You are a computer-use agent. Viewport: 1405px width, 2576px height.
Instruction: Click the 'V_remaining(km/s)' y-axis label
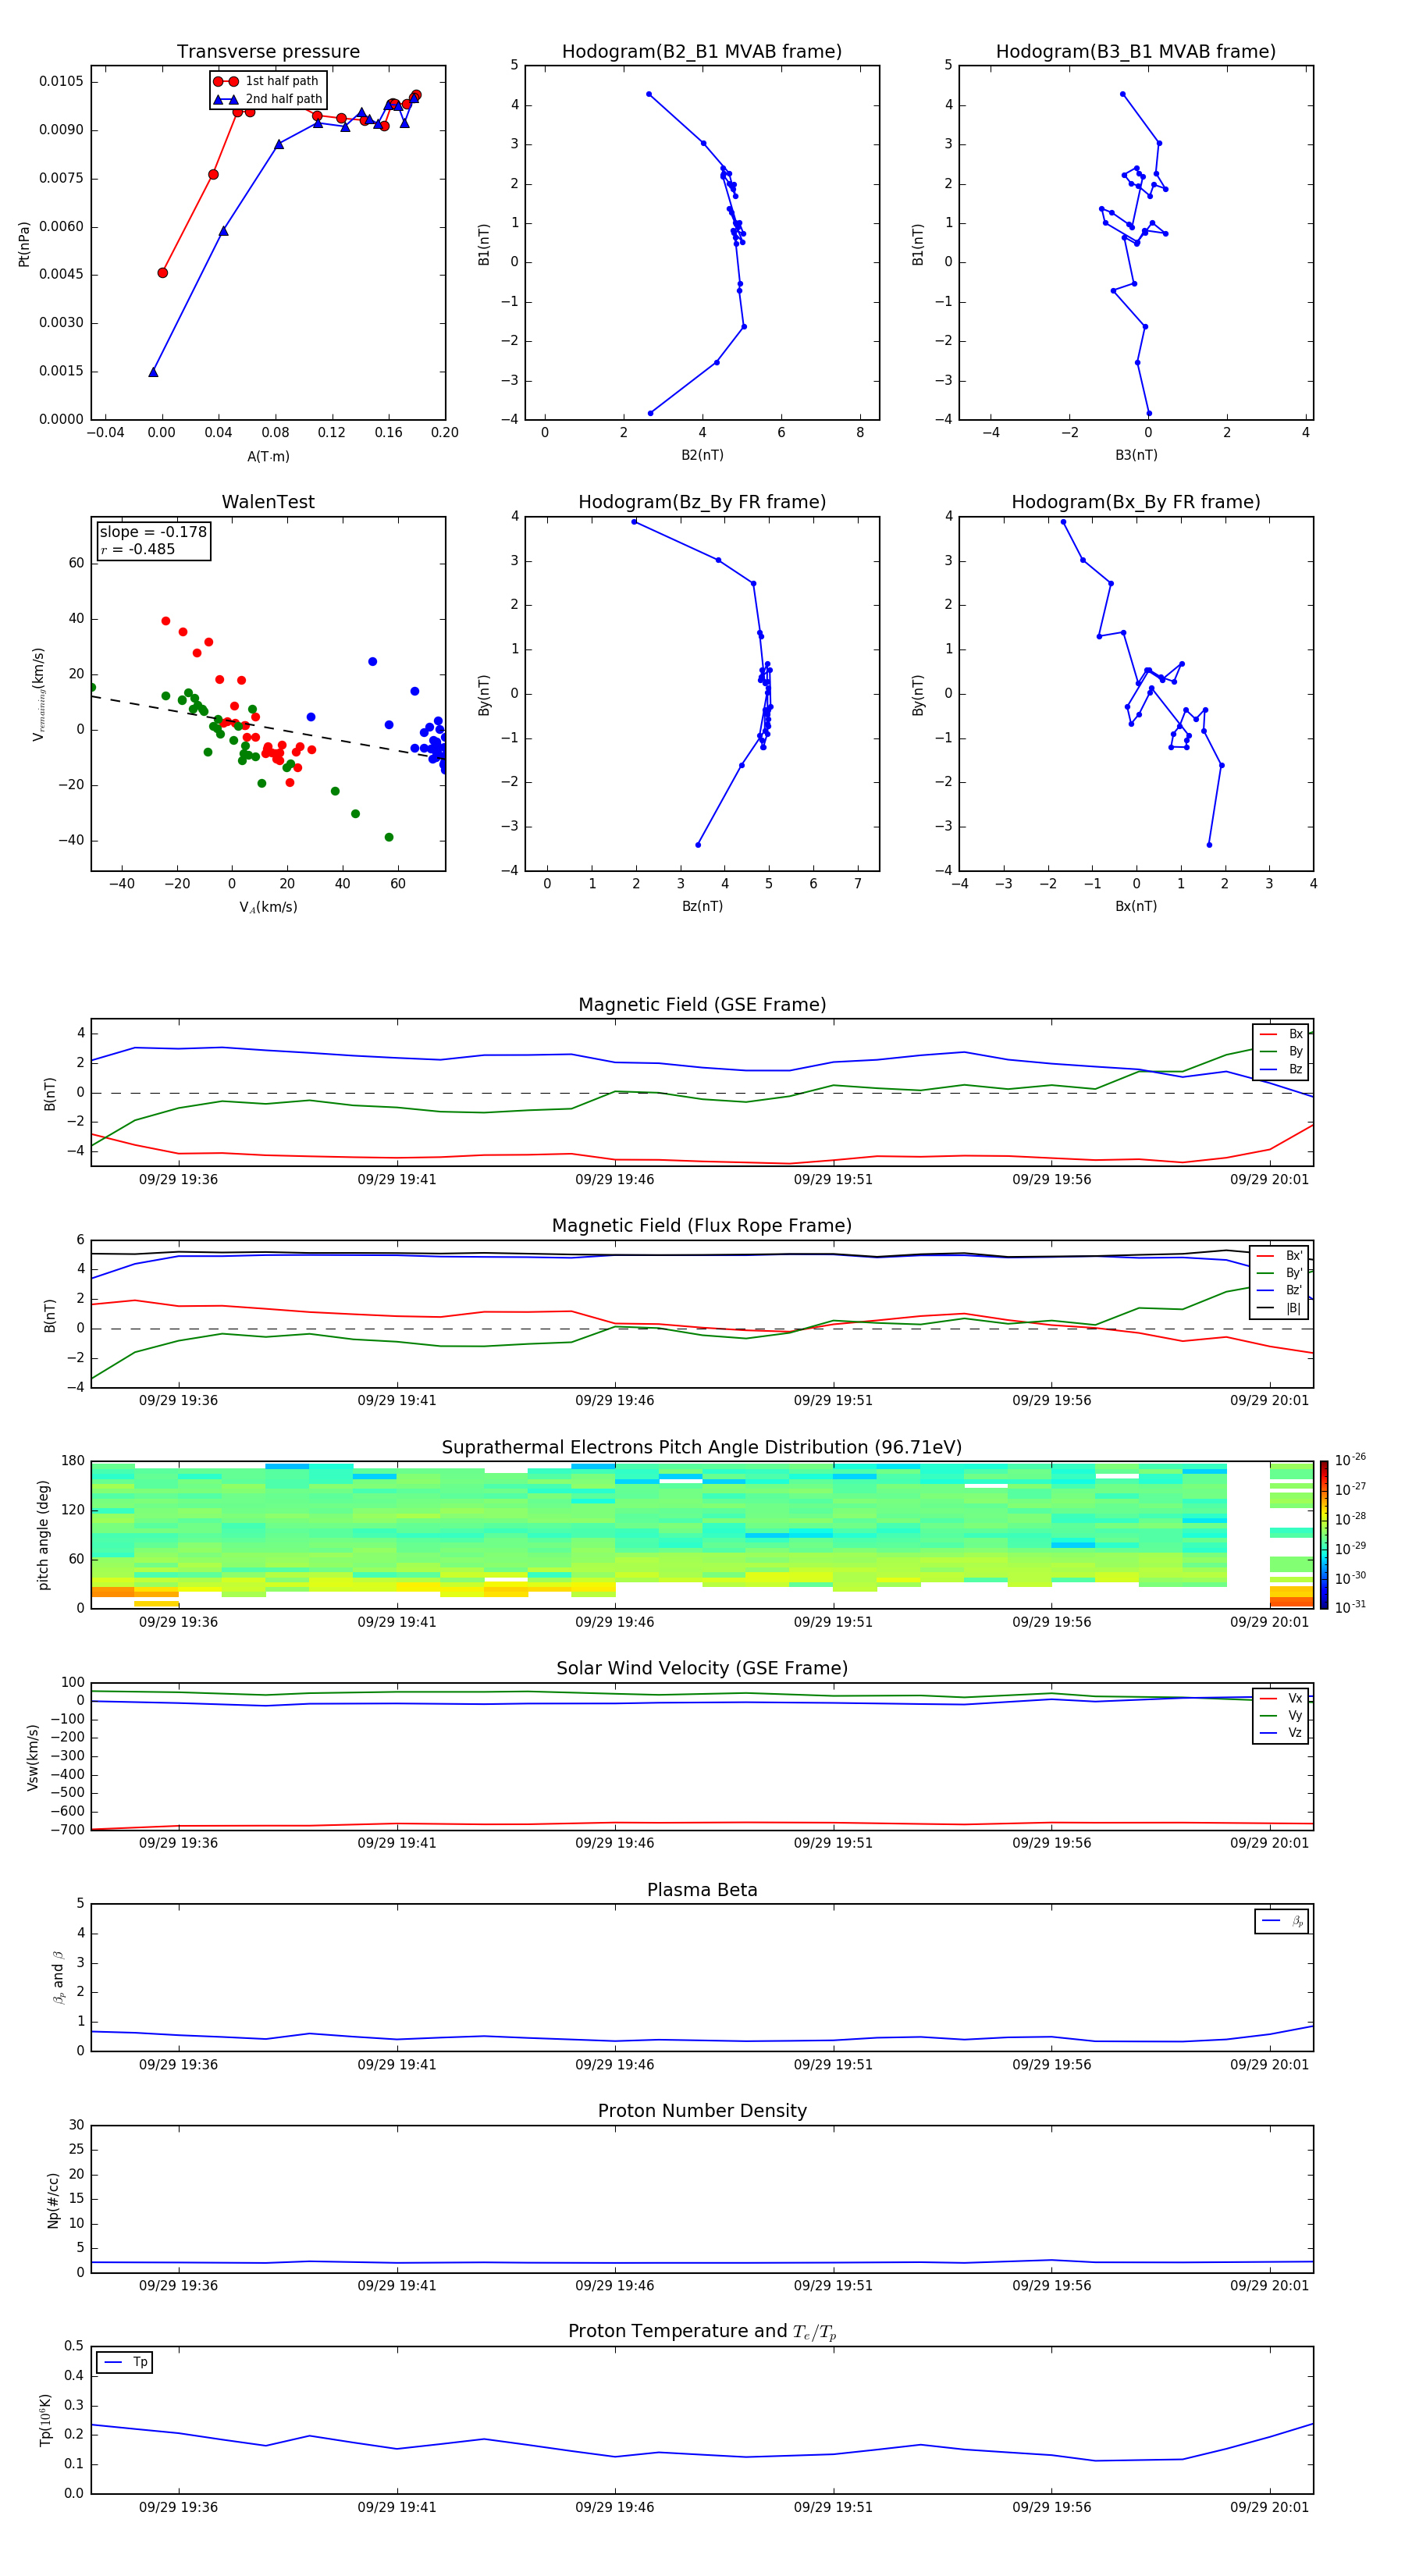tap(38, 694)
